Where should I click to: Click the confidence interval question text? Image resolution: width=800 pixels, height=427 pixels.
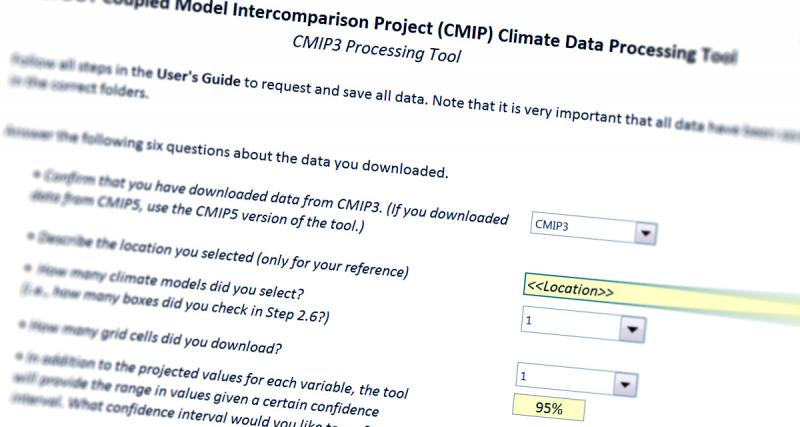click(x=230, y=389)
